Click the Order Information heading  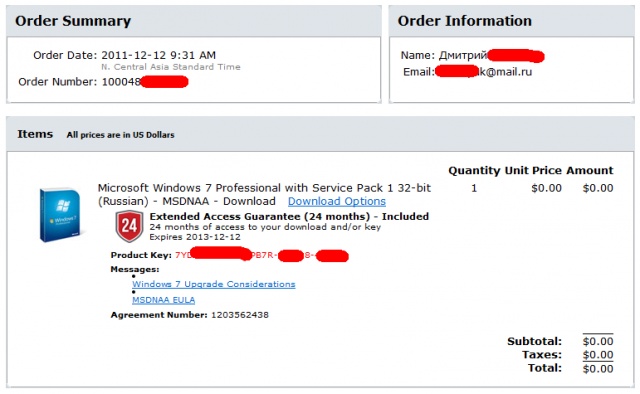pyautogui.click(x=464, y=21)
